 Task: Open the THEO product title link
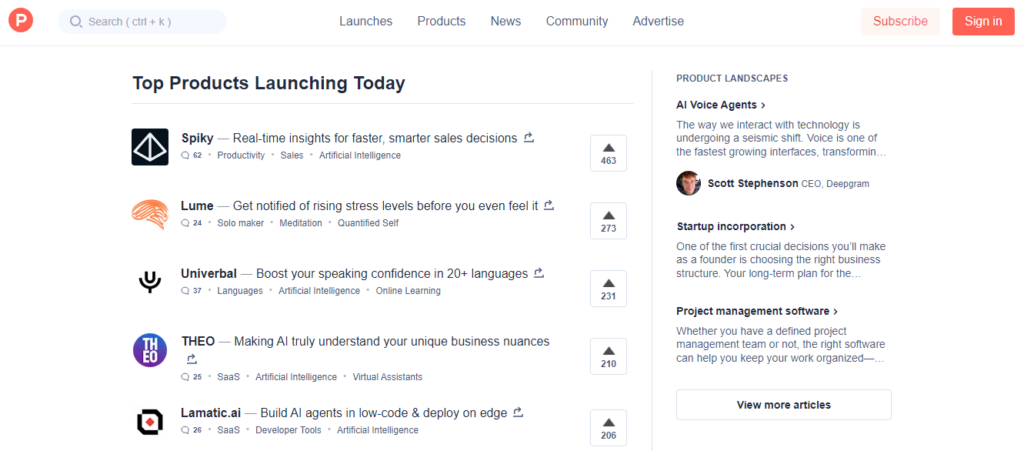pyautogui.click(x=198, y=342)
